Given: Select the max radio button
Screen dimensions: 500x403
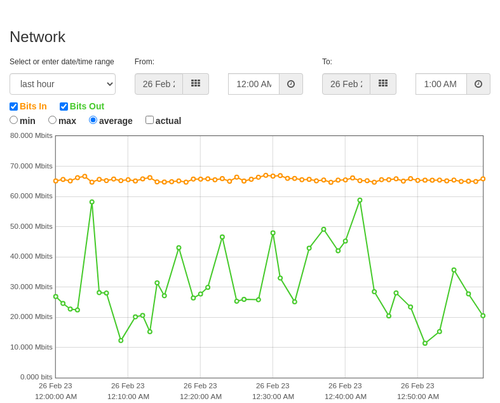Looking at the screenshot, I should [52, 120].
